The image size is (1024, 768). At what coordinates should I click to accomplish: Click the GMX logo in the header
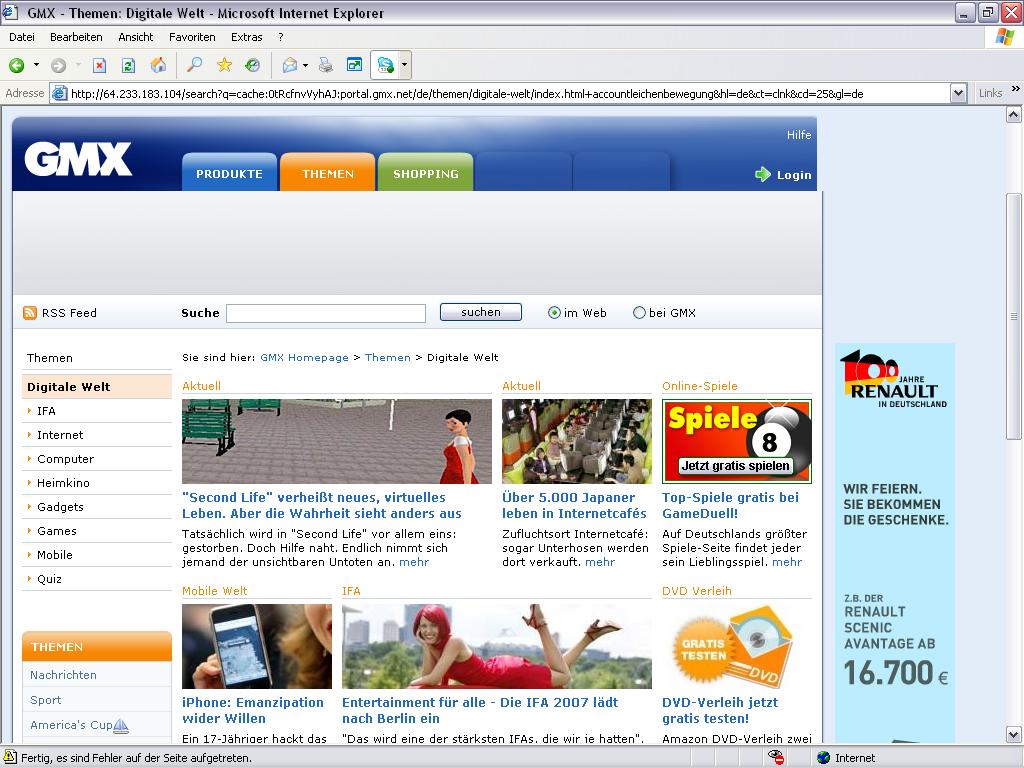pos(78,159)
